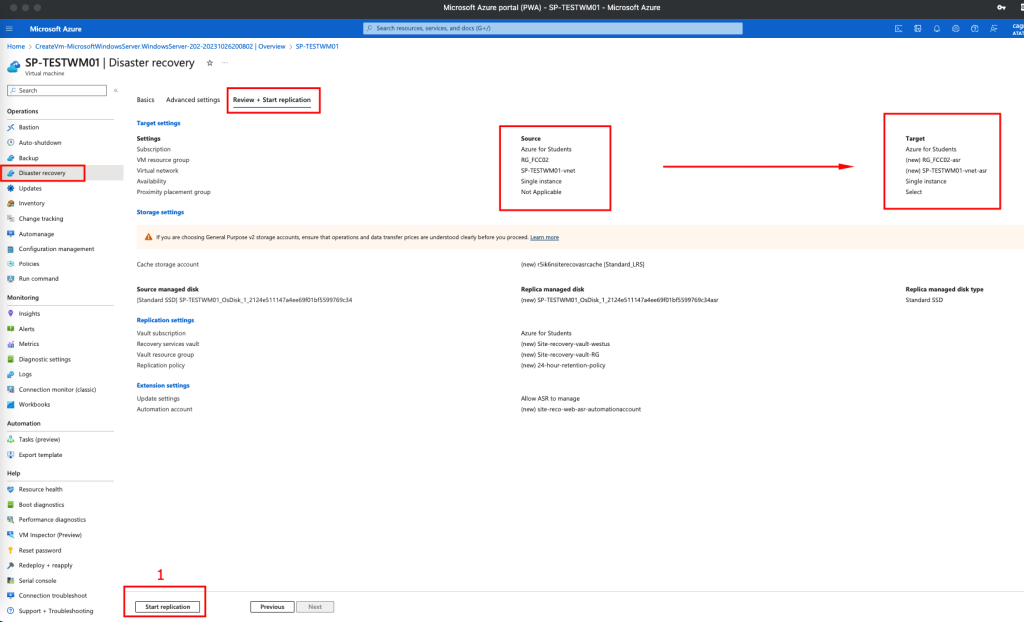Screen dimensions: 1024x622
Task: Open Cloud Shell from the top bar
Action: pos(896,29)
